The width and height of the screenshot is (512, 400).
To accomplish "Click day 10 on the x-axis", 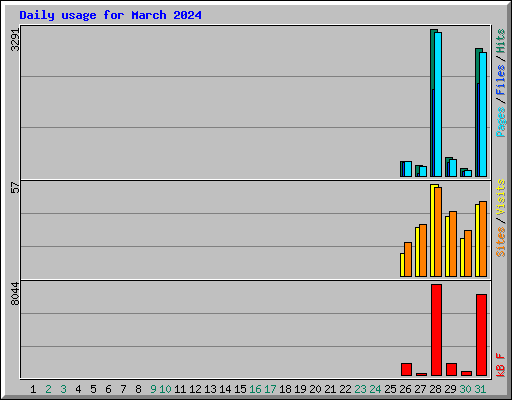I will [x=165, y=389].
